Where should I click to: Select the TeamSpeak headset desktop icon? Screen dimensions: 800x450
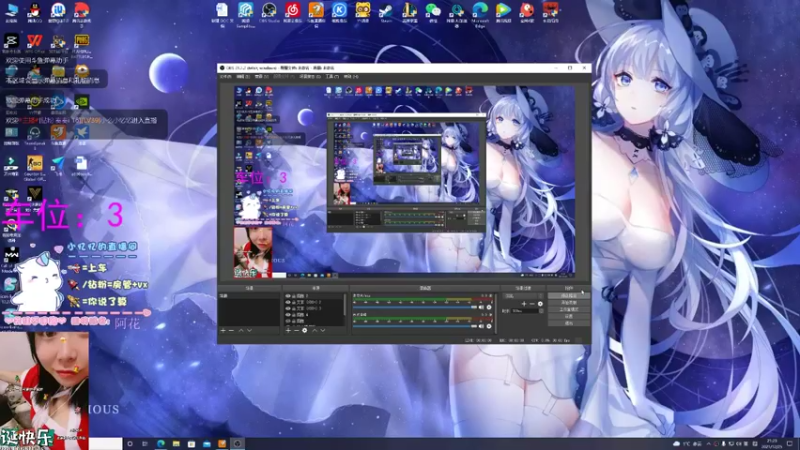(x=34, y=134)
